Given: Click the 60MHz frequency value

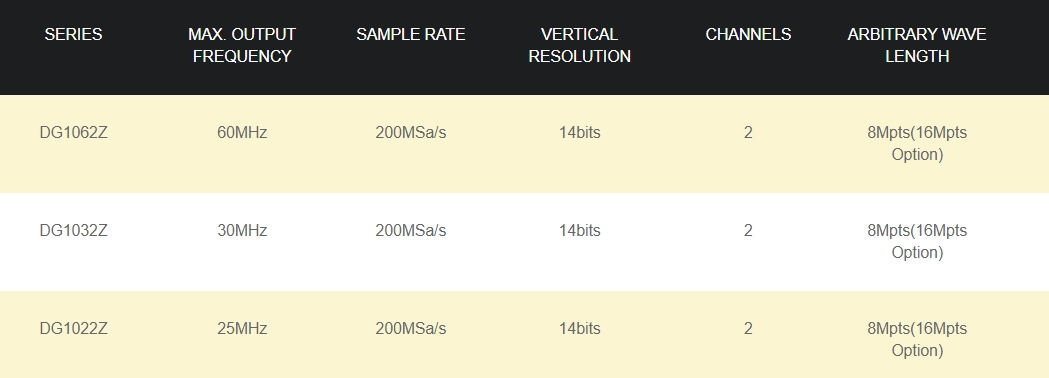Looking at the screenshot, I should 242,132.
